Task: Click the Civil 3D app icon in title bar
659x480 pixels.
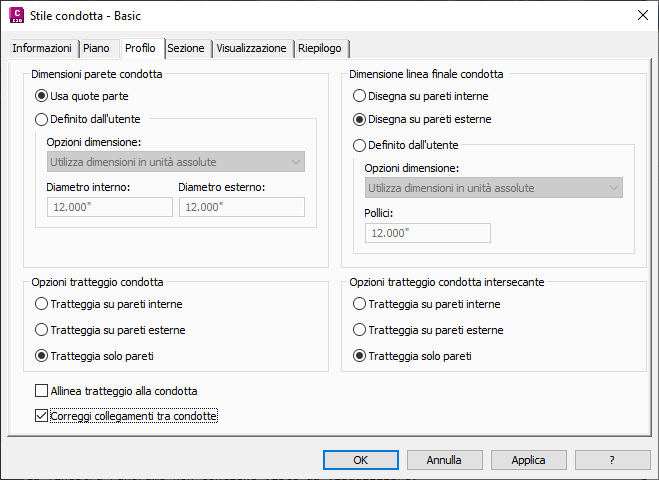Action: 16,15
